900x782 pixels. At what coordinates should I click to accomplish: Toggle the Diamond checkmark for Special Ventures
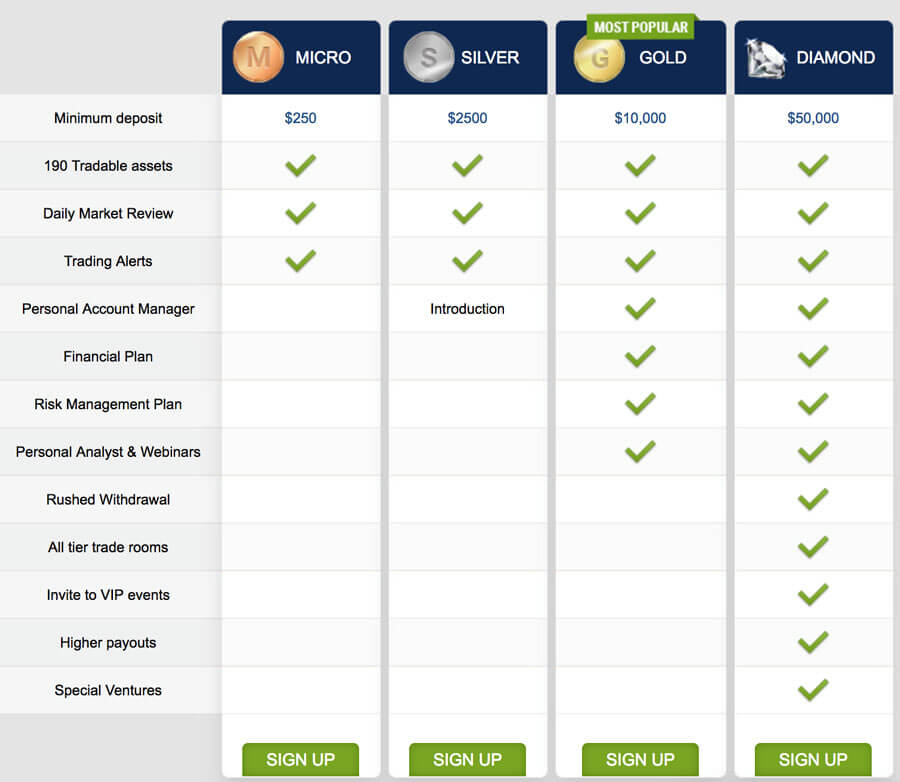pos(813,690)
